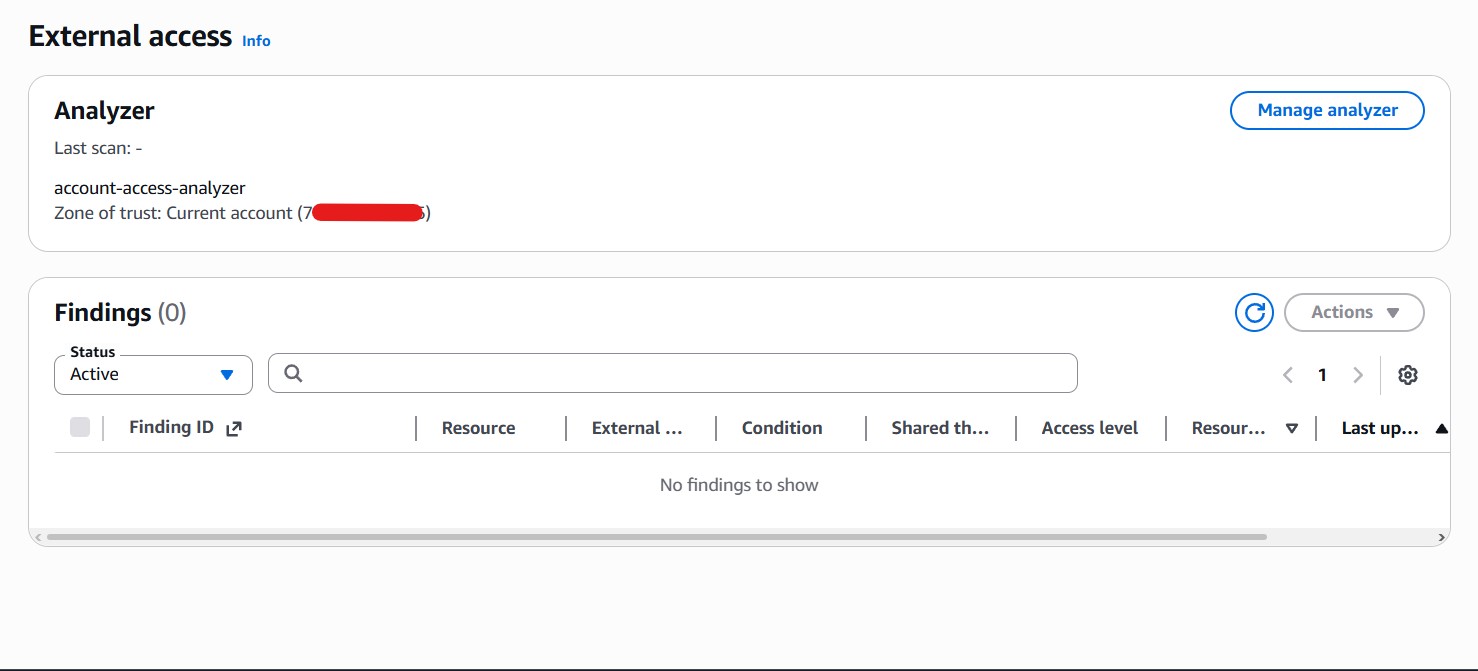This screenshot has width=1478, height=671.
Task: Click the Manage analyzer button
Action: 1327,110
